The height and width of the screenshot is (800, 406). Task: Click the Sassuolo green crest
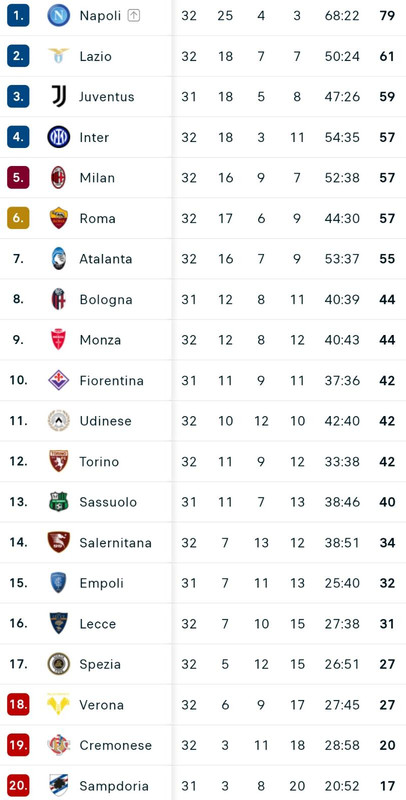[59, 502]
